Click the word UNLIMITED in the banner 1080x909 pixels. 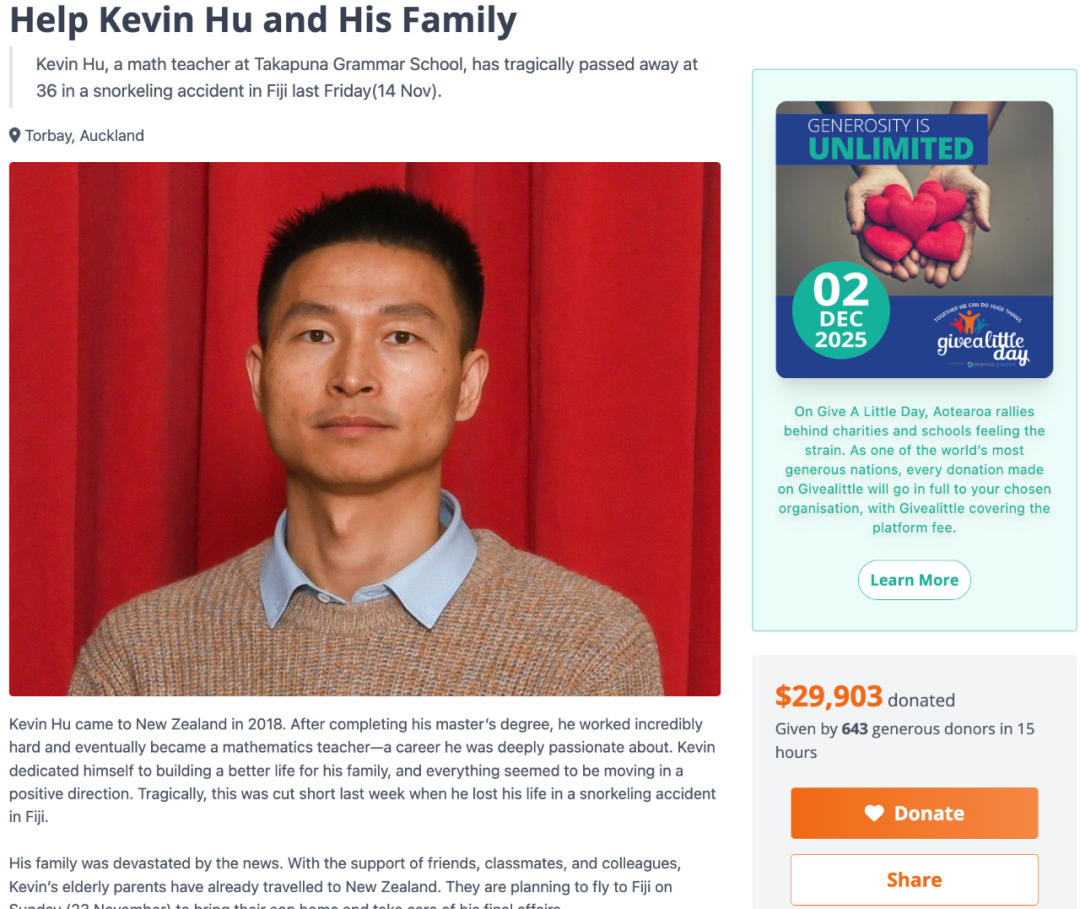890,149
